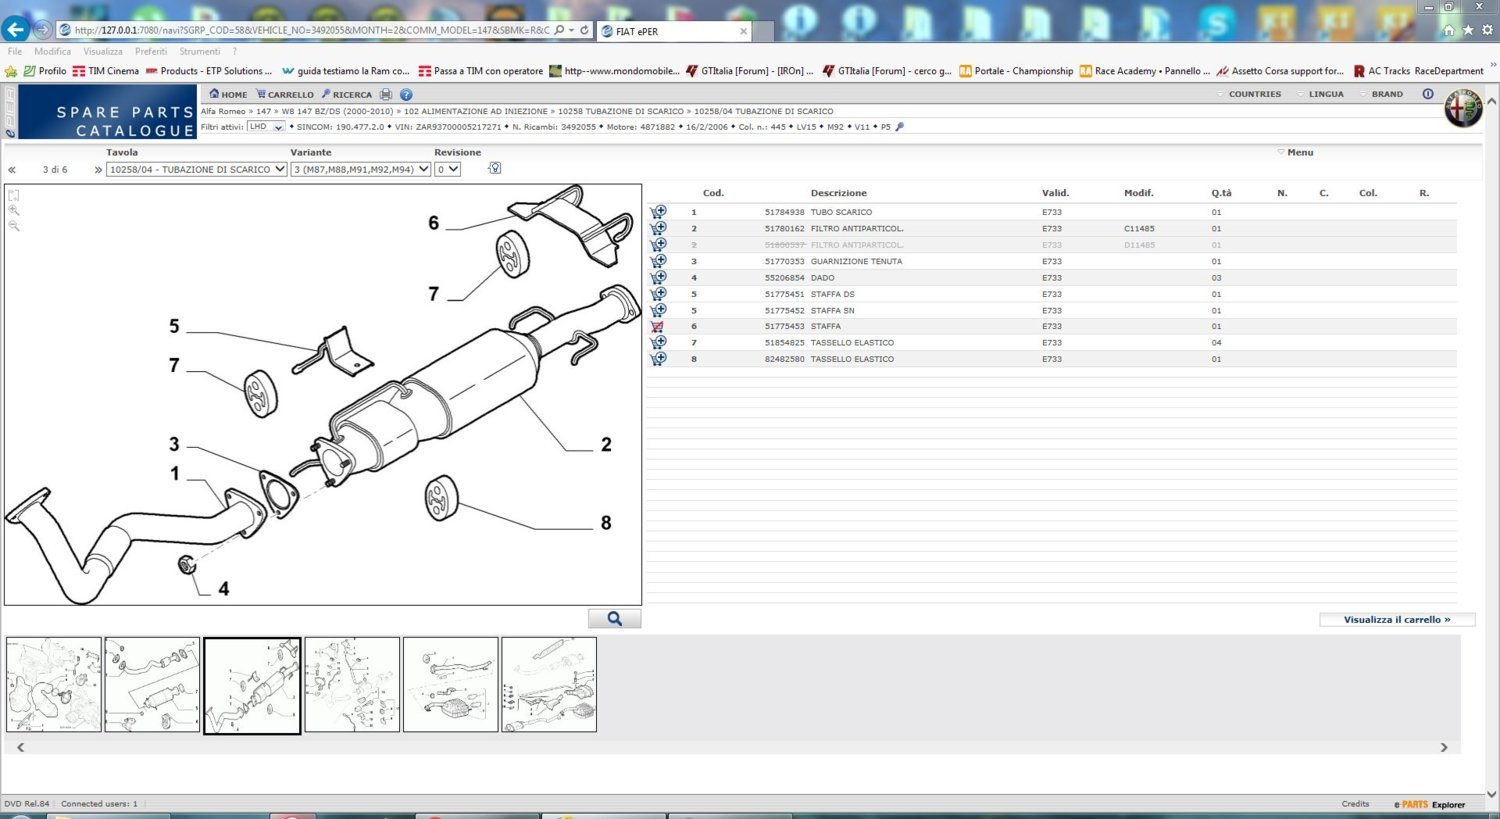The image size is (1500, 819).
Task: Click the magnifier search button below the diagram
Action: pyautogui.click(x=614, y=619)
